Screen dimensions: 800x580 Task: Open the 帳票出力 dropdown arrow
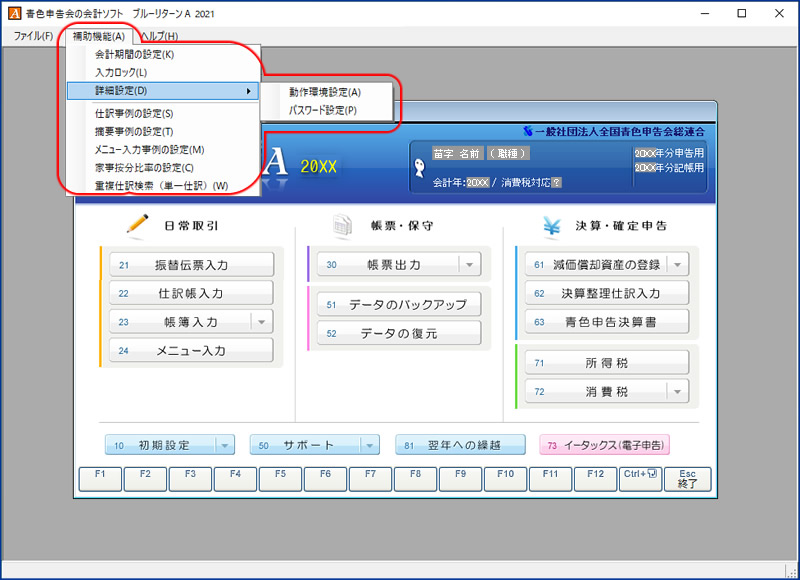click(x=469, y=265)
